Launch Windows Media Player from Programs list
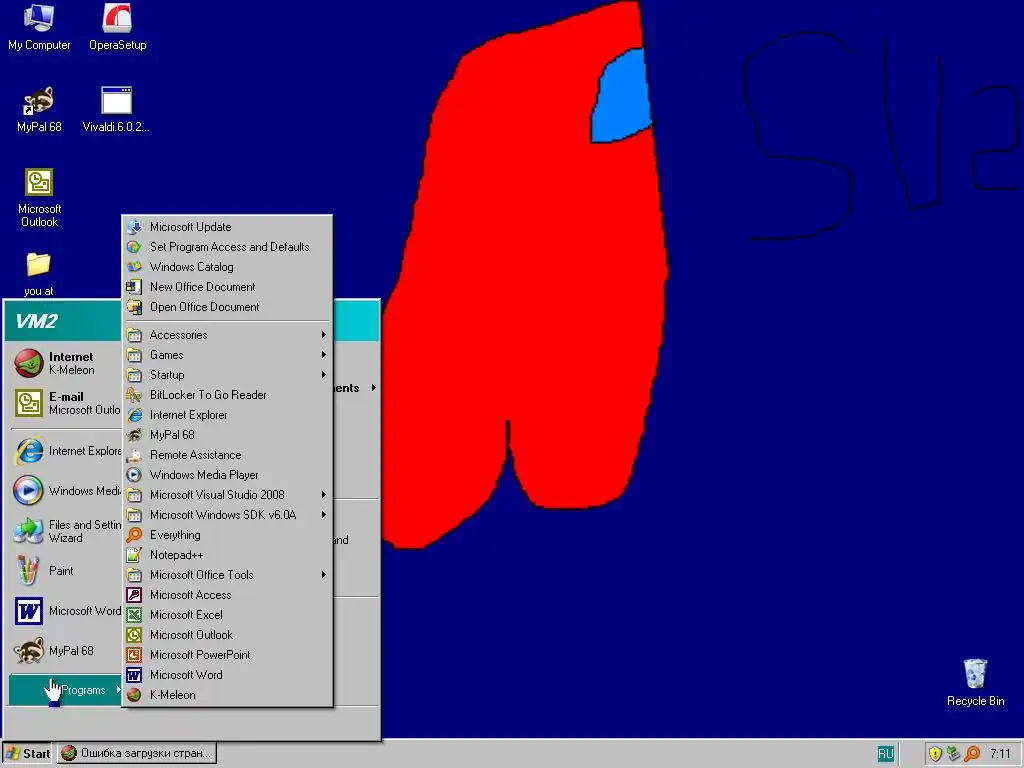1024x768 pixels. point(228,475)
